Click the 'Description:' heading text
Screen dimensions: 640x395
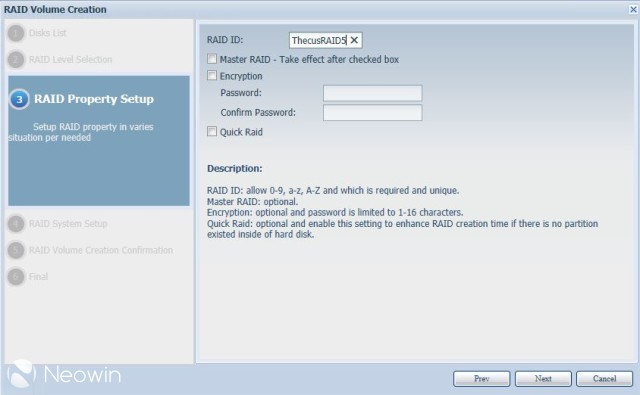click(235, 169)
